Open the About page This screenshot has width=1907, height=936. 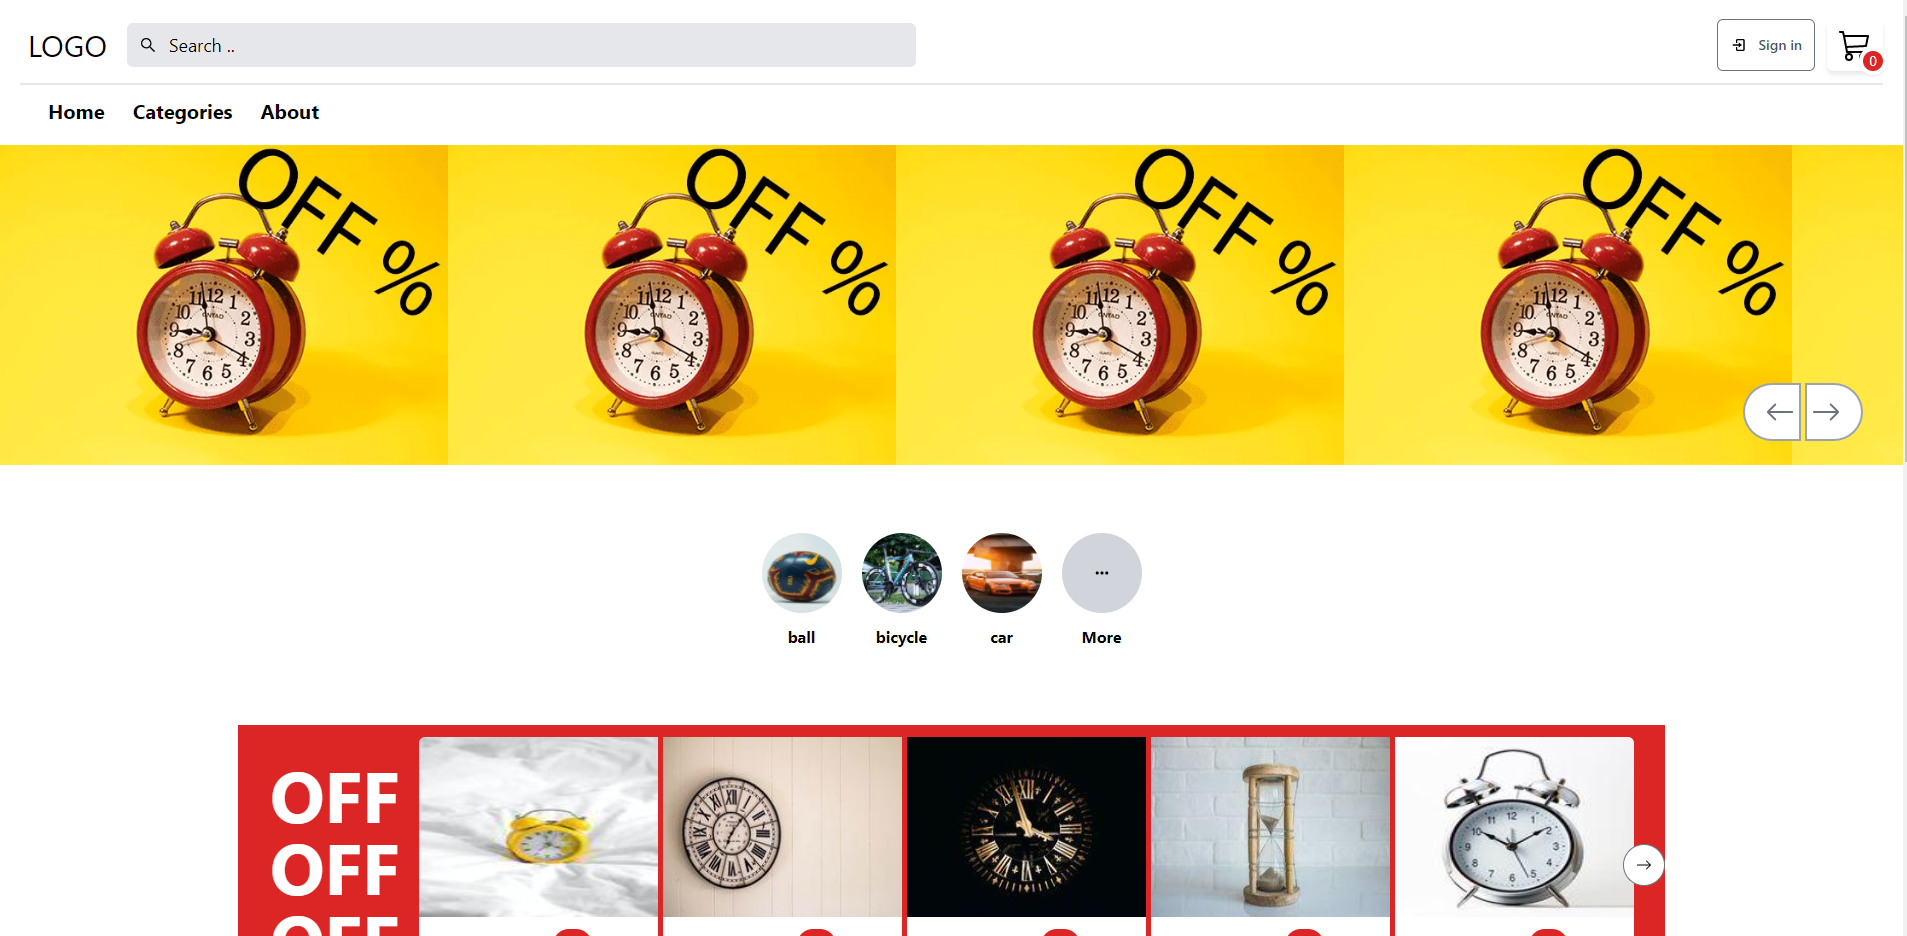click(290, 112)
